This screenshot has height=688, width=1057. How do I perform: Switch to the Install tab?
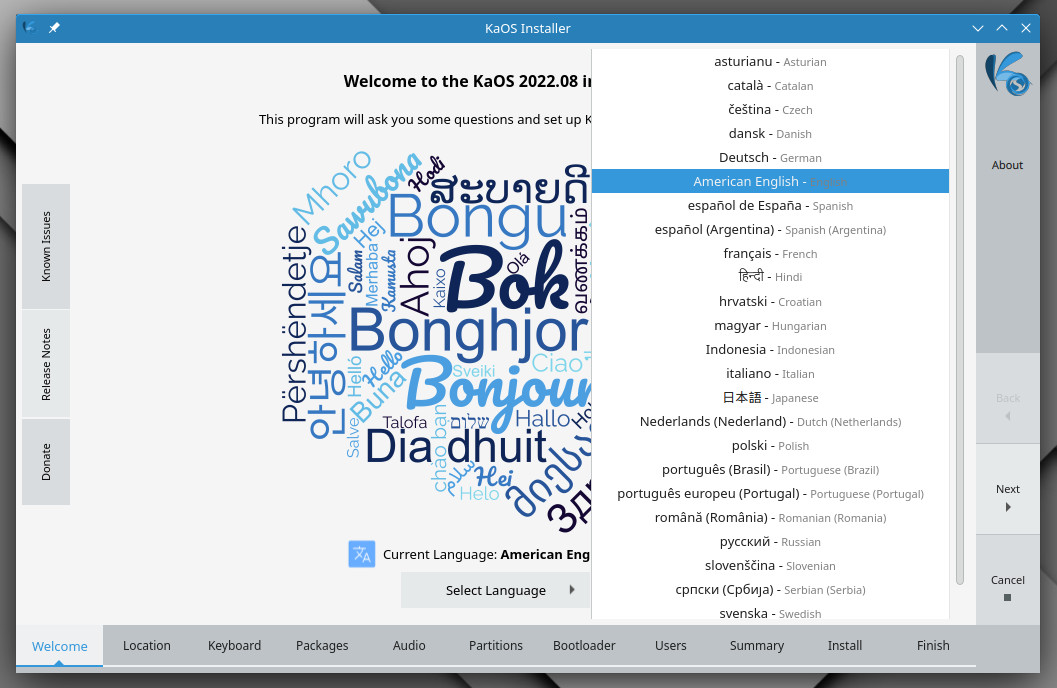(845, 646)
